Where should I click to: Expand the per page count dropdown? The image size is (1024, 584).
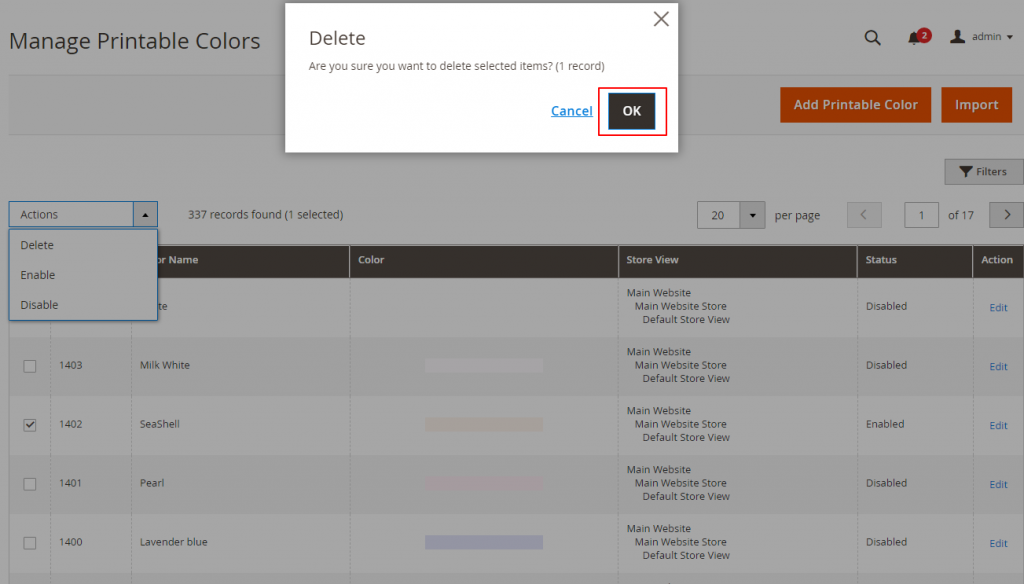click(x=752, y=215)
